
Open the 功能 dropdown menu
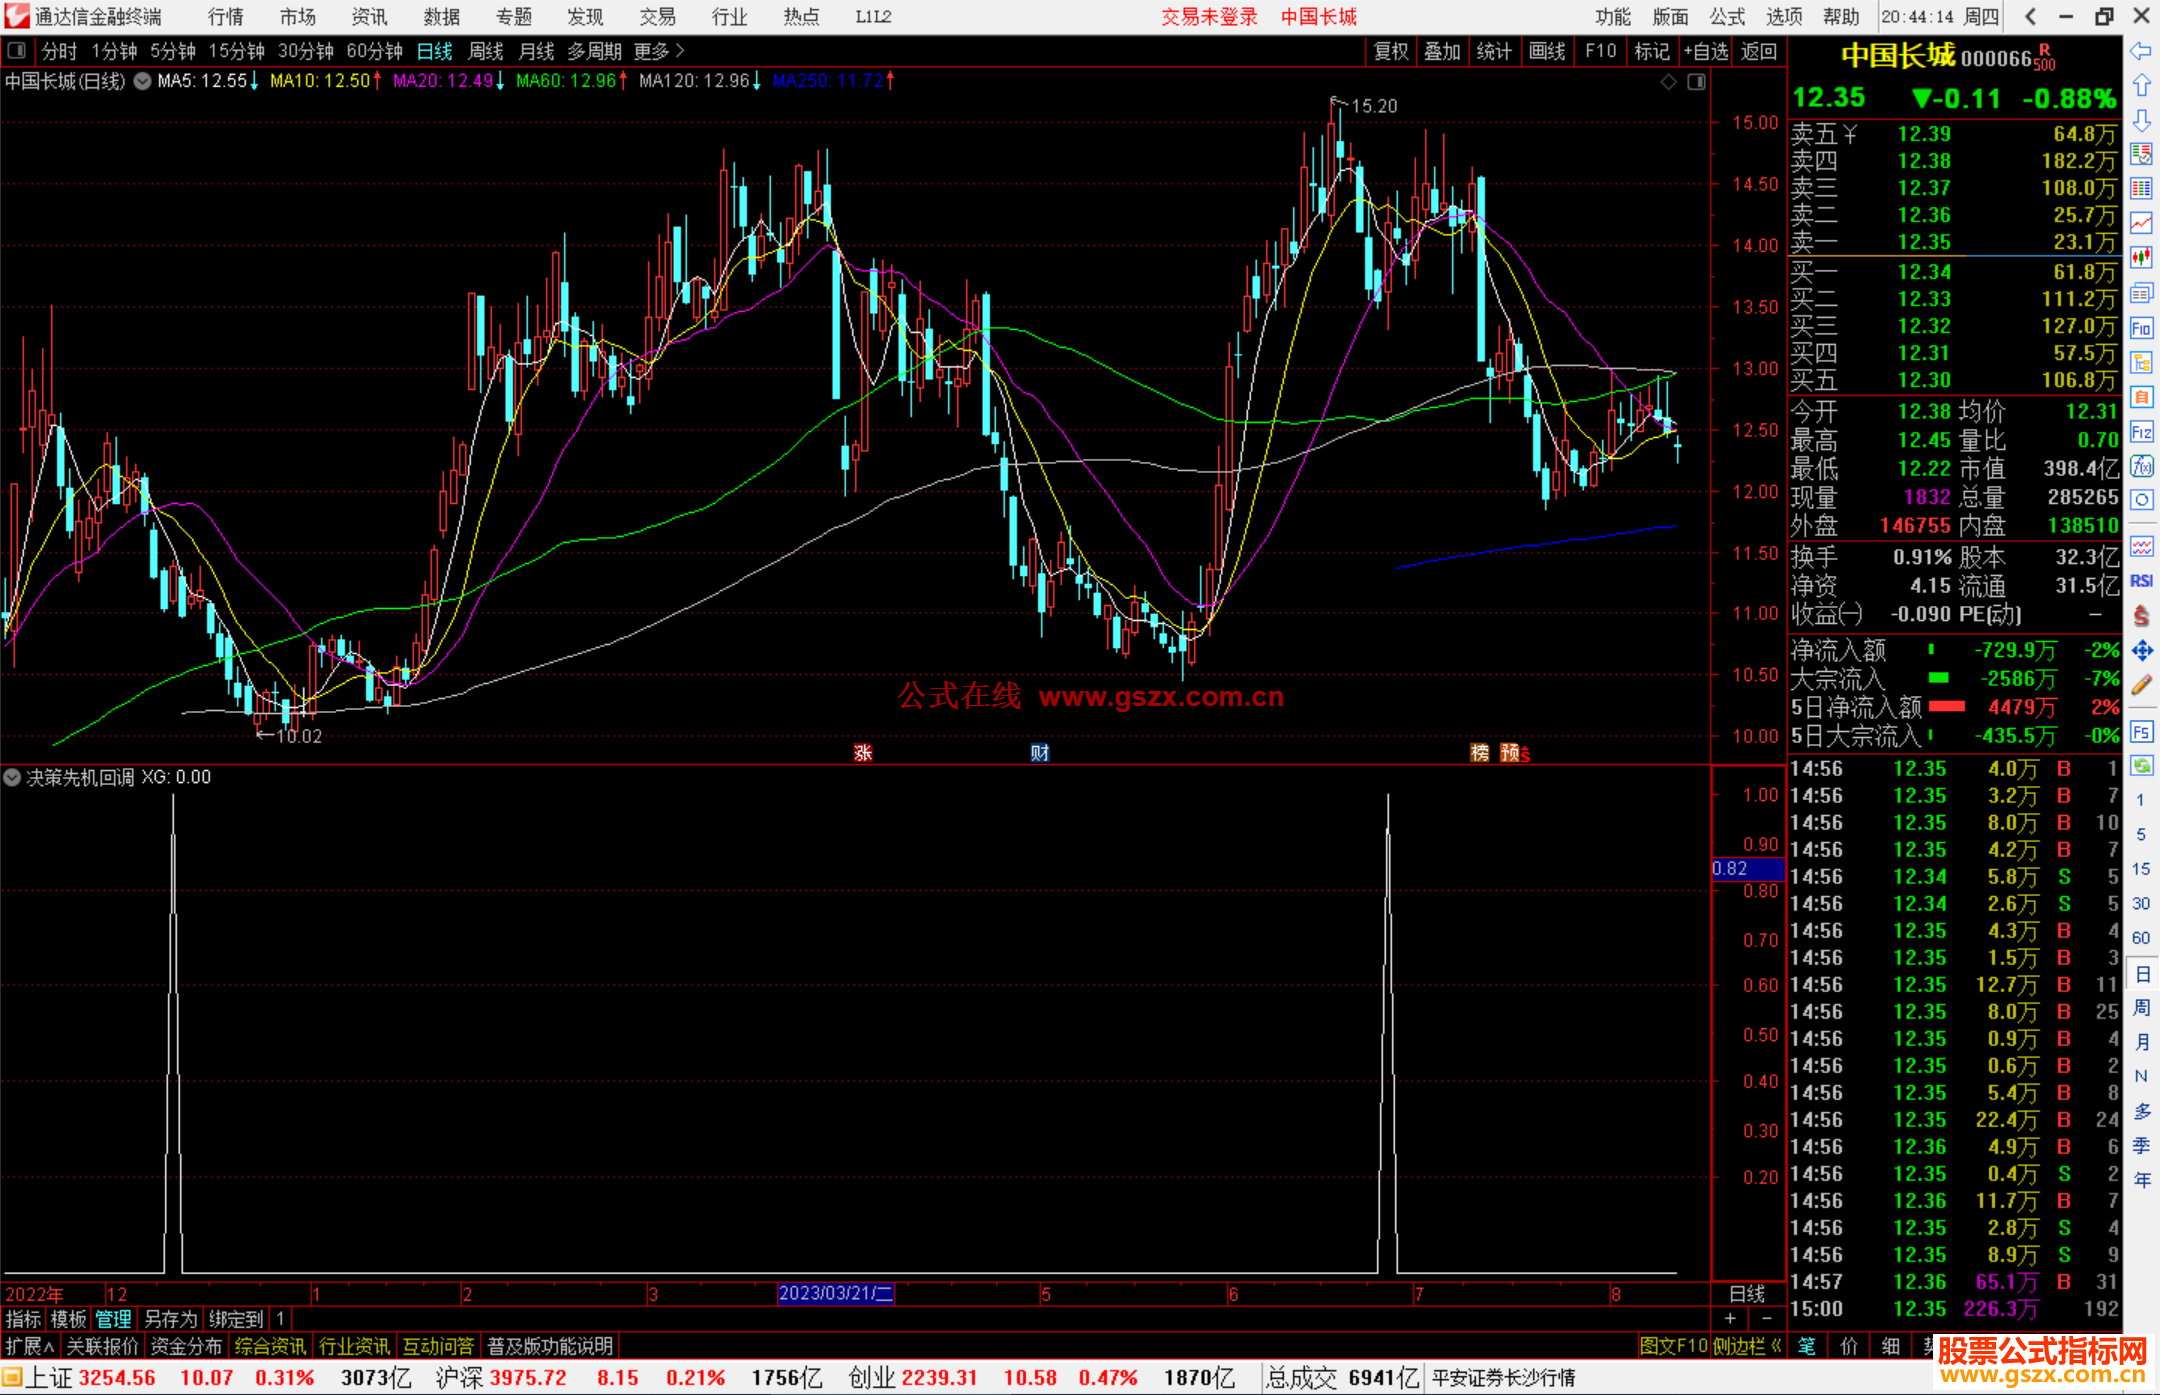(1613, 16)
